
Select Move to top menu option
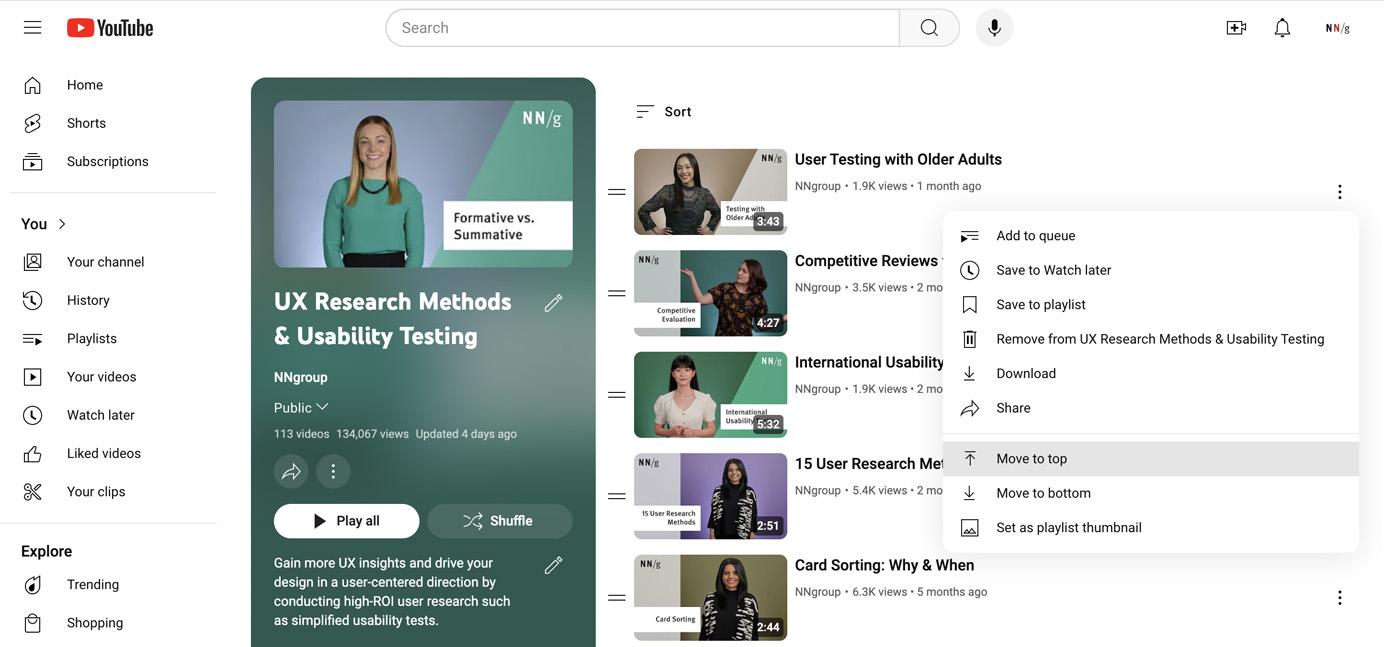point(1031,459)
